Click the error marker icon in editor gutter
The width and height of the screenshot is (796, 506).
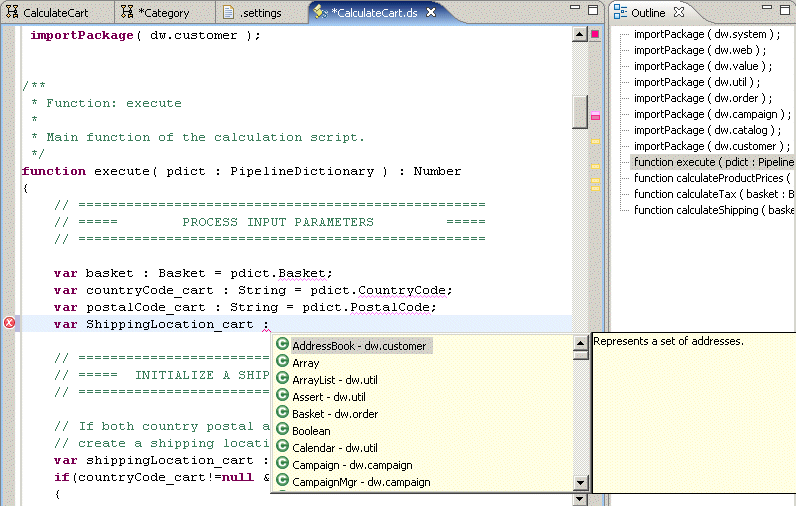pos(10,322)
